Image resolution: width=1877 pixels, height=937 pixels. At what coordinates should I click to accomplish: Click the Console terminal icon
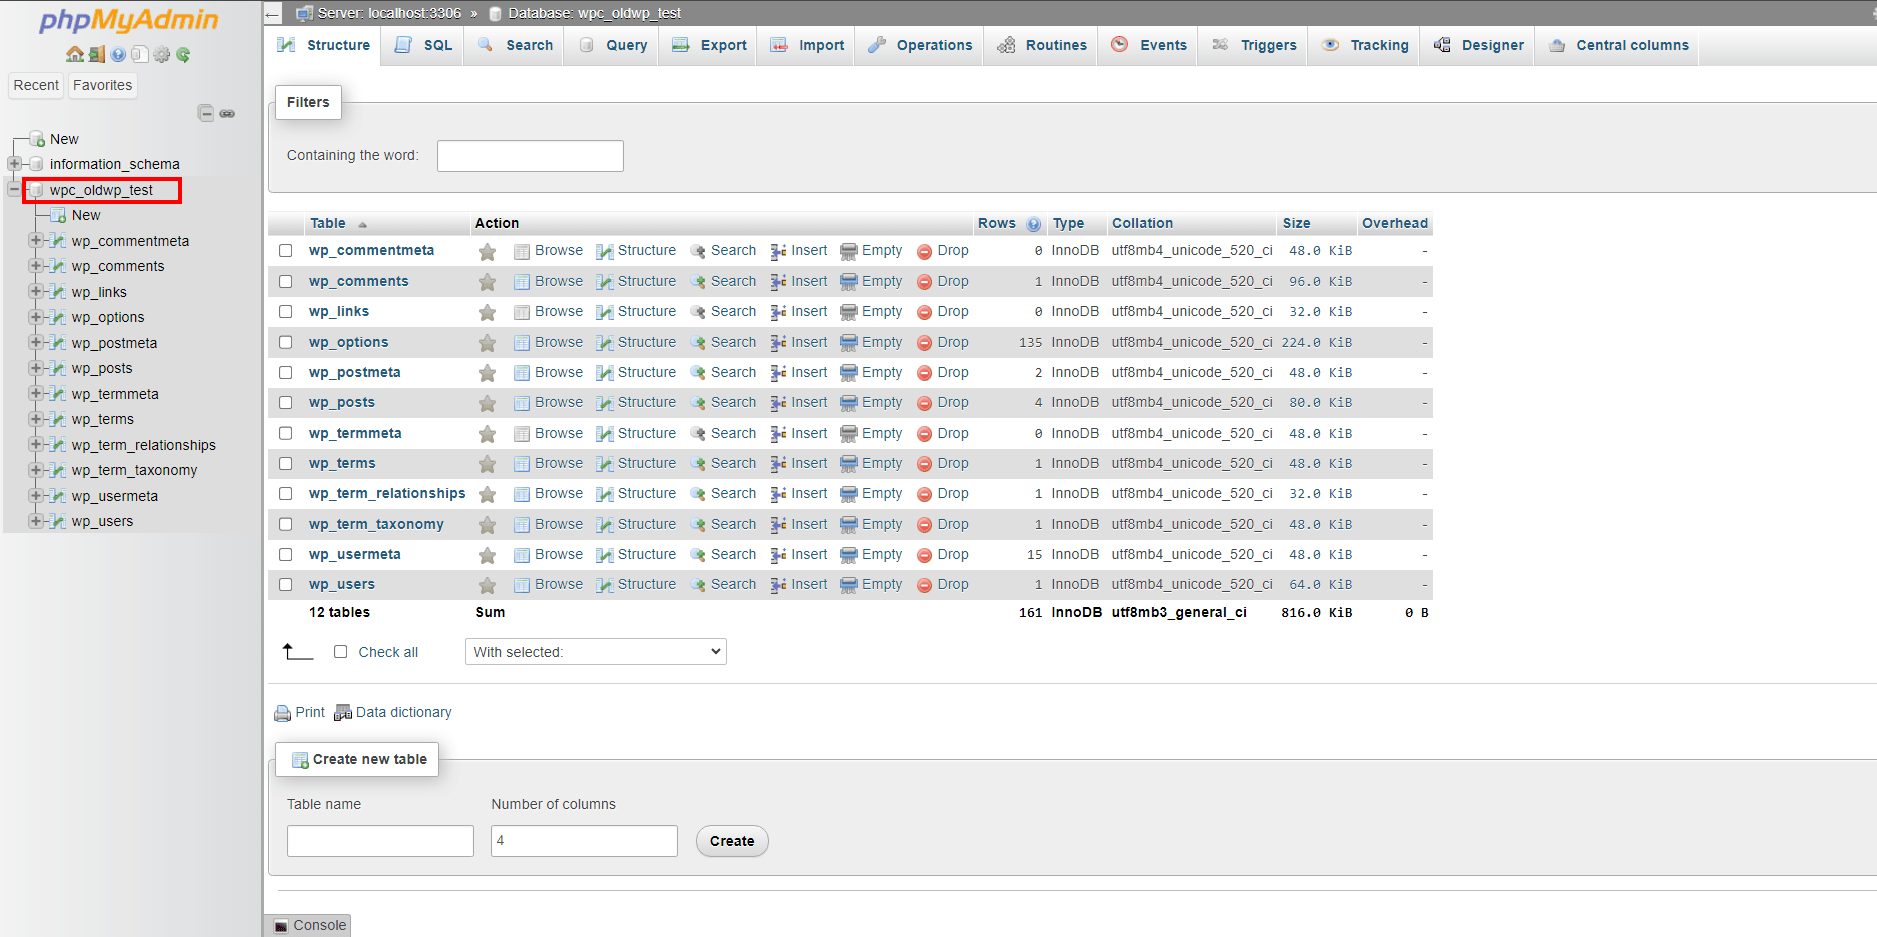(282, 926)
